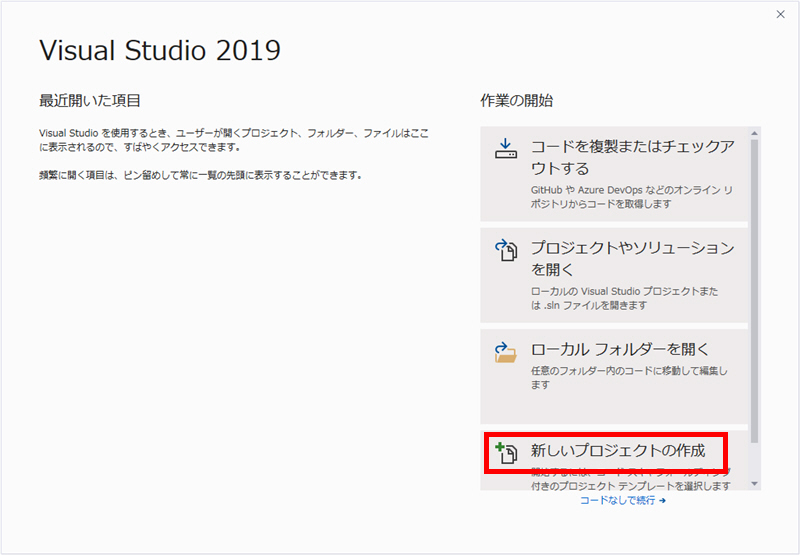Click the scroll up arrow in the start list
800x555 pixels.
click(x=755, y=133)
